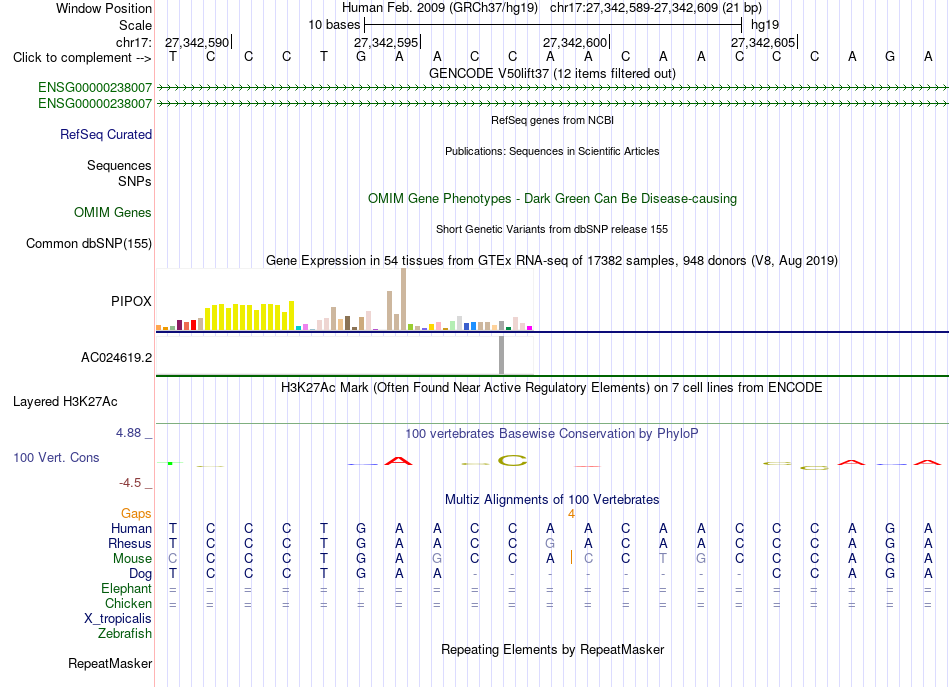Click coordinate label 27,342,590

[x=197, y=42]
